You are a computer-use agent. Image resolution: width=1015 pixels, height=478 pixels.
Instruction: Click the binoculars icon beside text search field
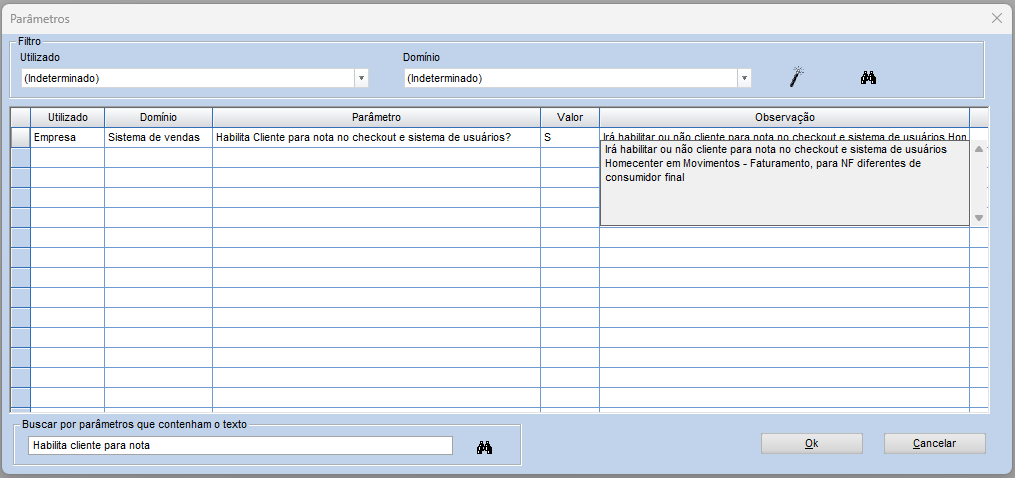coord(485,446)
